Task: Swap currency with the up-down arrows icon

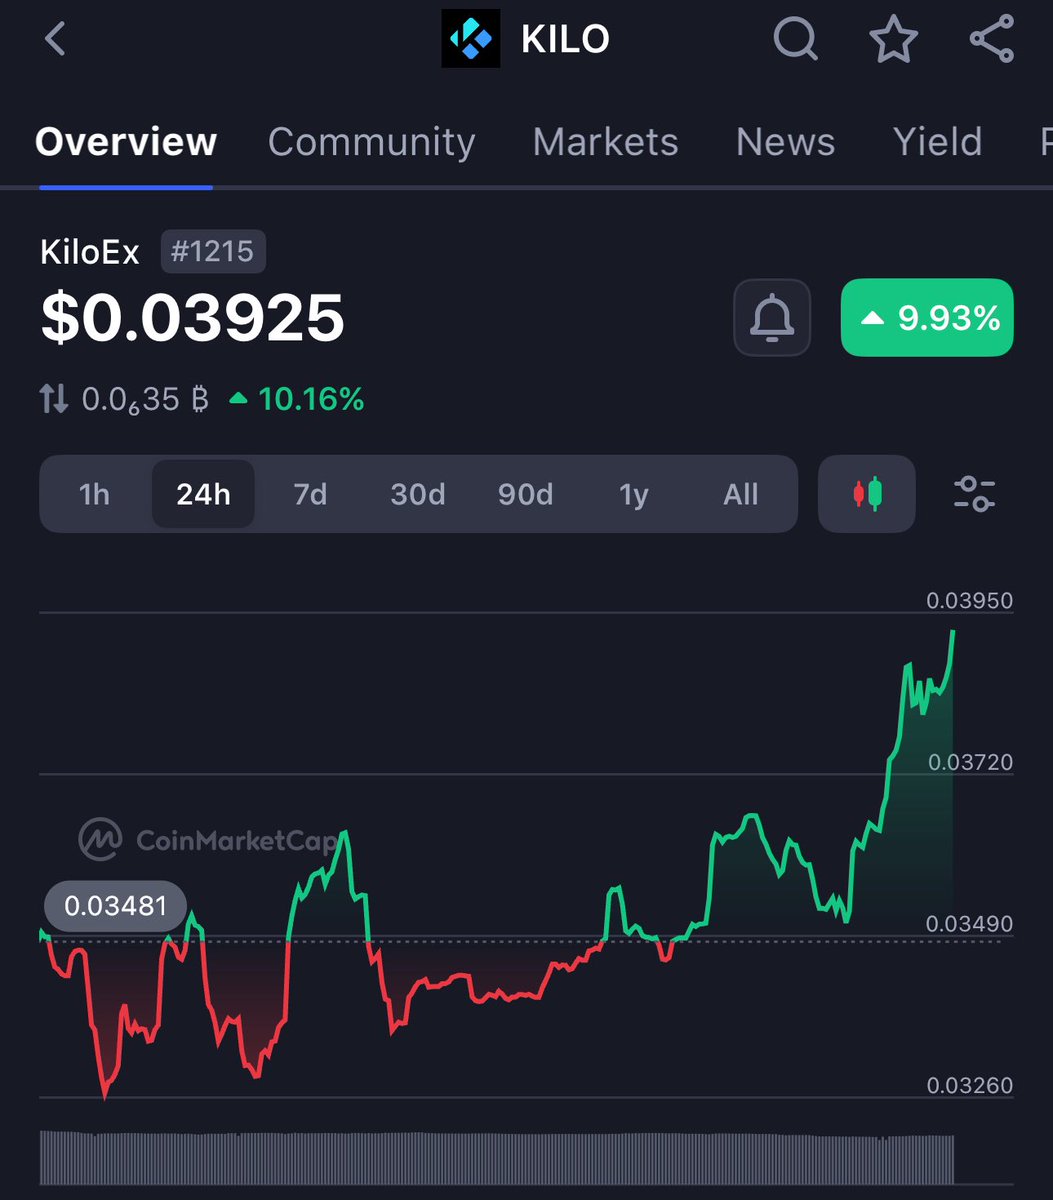Action: tap(54, 400)
